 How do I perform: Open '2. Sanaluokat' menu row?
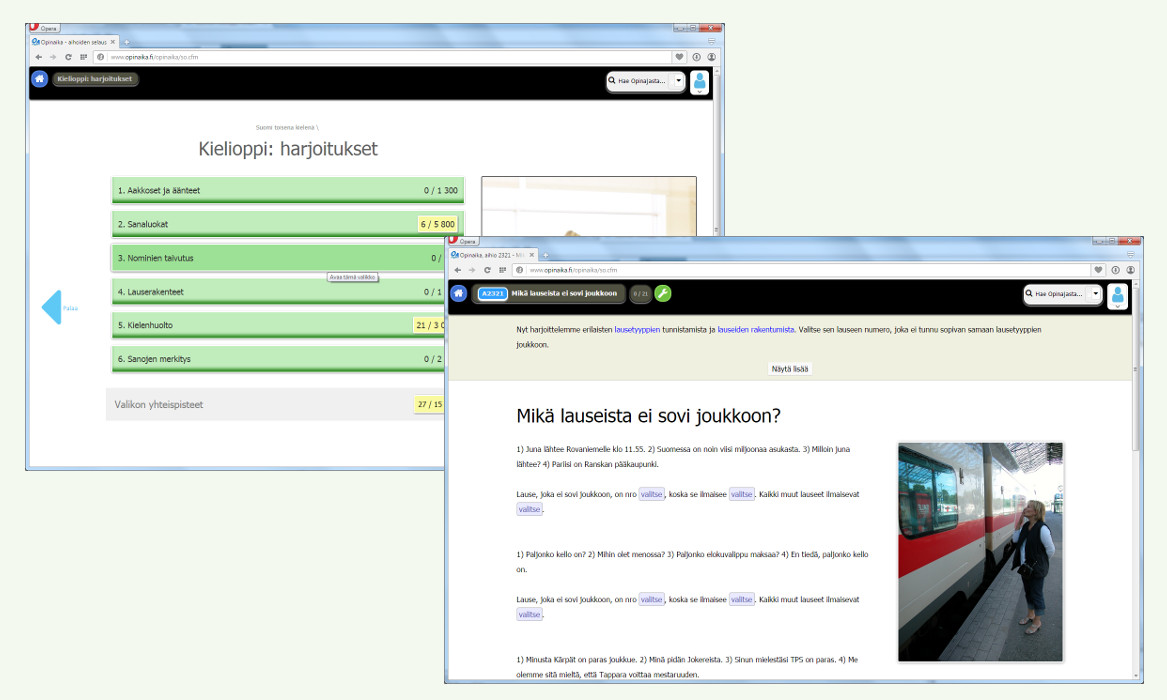point(288,224)
